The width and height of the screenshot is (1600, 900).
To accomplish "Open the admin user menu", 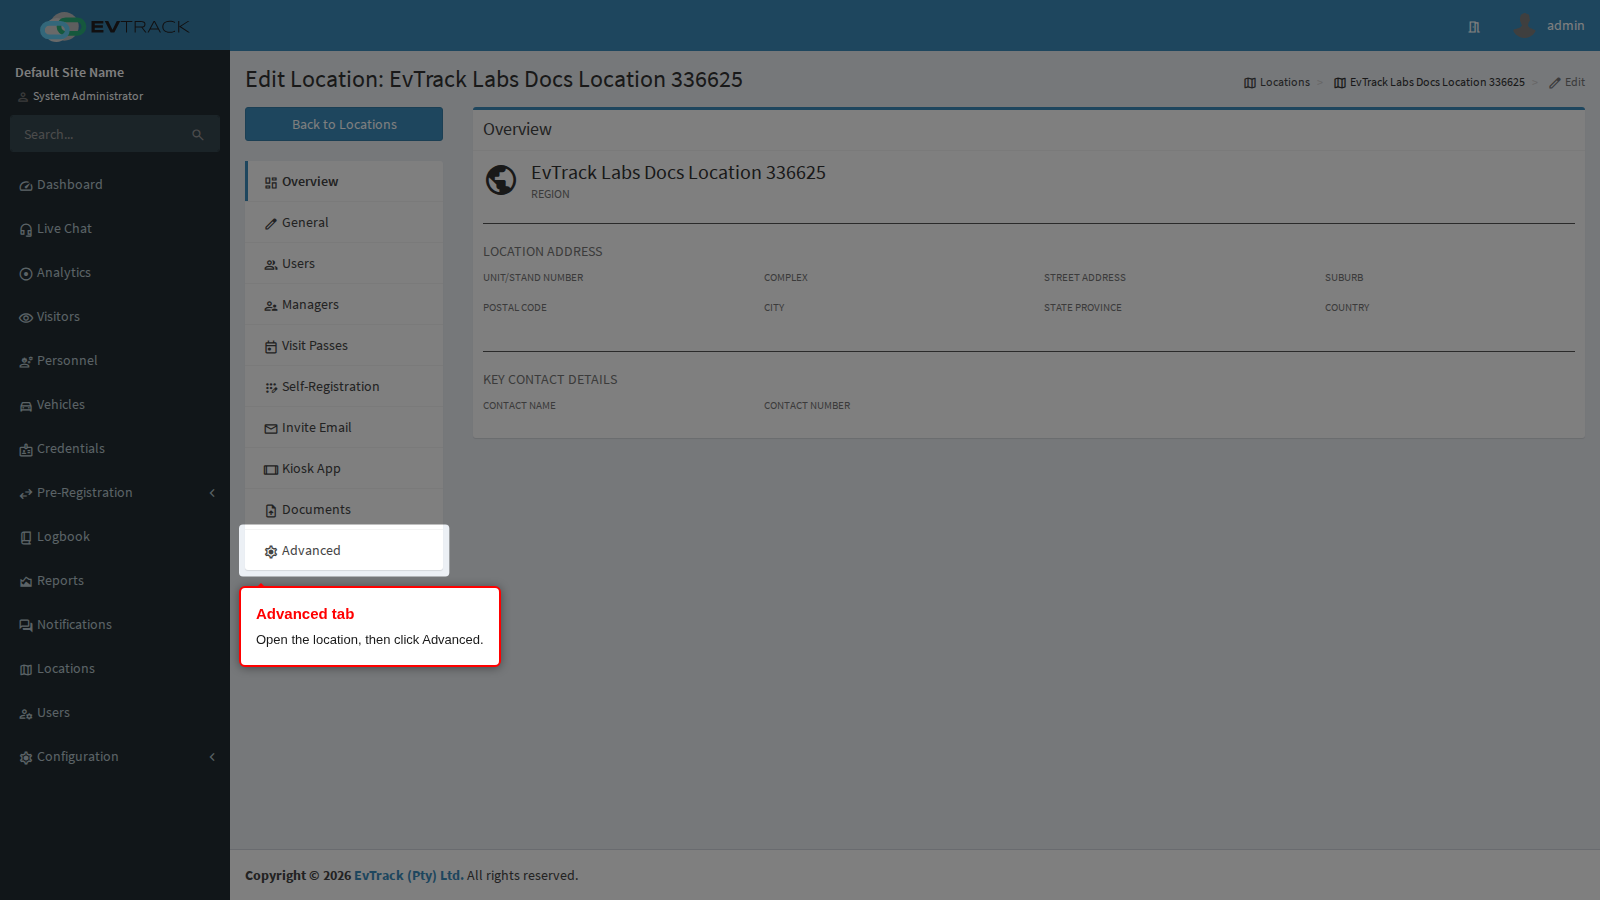I will point(1549,25).
